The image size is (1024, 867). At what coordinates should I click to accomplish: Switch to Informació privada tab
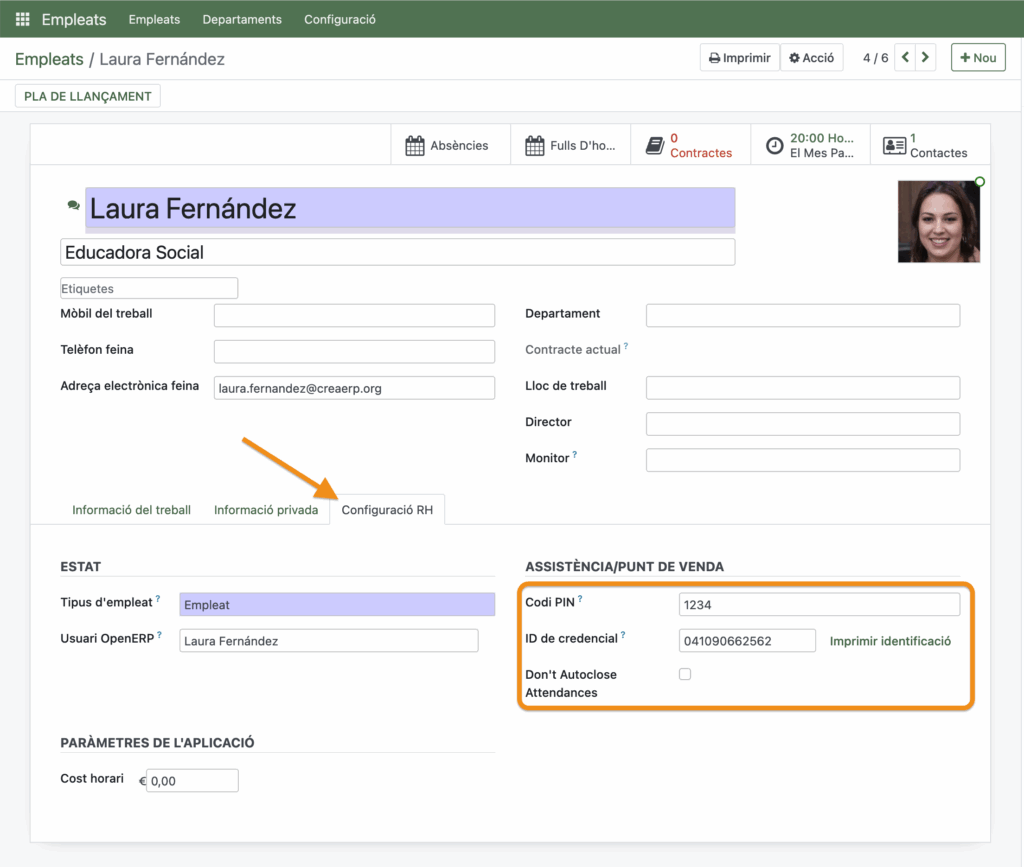[x=266, y=510]
